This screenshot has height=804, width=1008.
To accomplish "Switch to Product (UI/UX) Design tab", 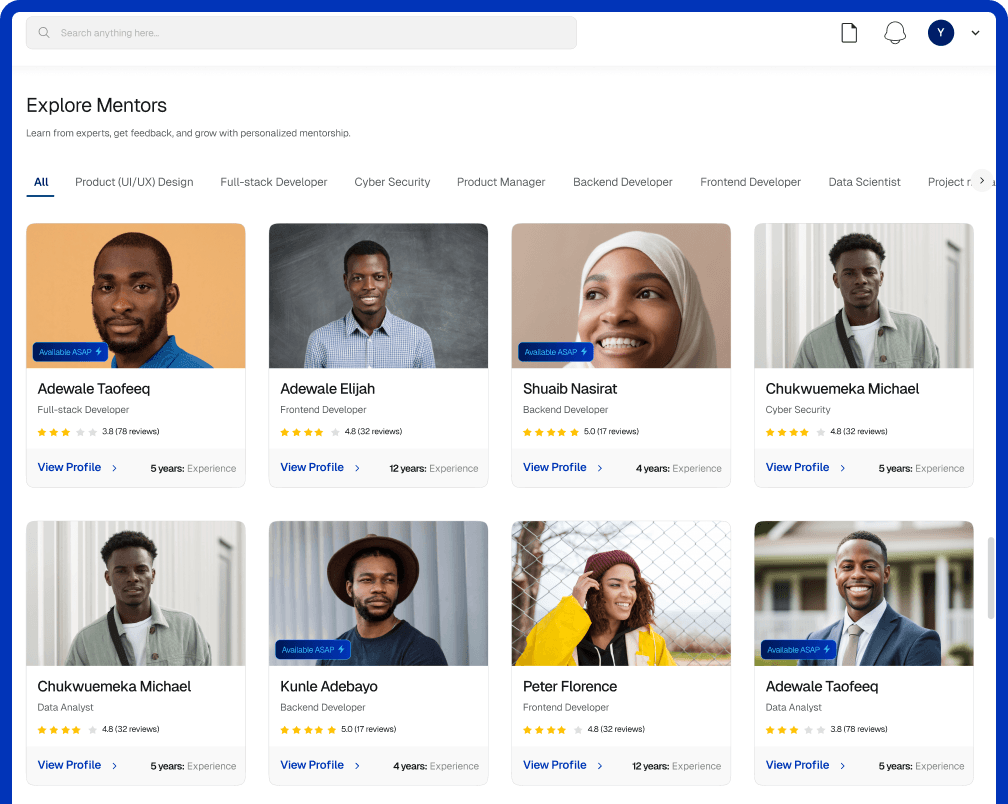I will click(x=134, y=182).
